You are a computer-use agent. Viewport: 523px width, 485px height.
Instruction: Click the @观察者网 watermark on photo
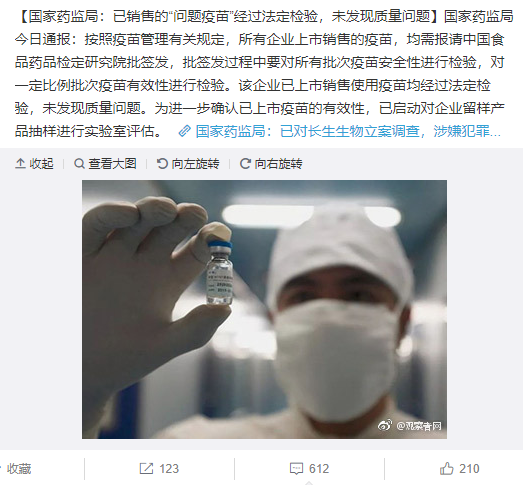(x=410, y=426)
